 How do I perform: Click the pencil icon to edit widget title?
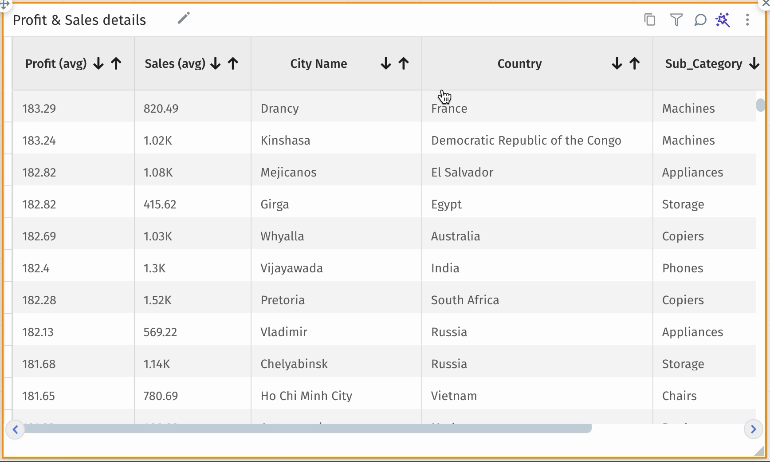pos(183,18)
